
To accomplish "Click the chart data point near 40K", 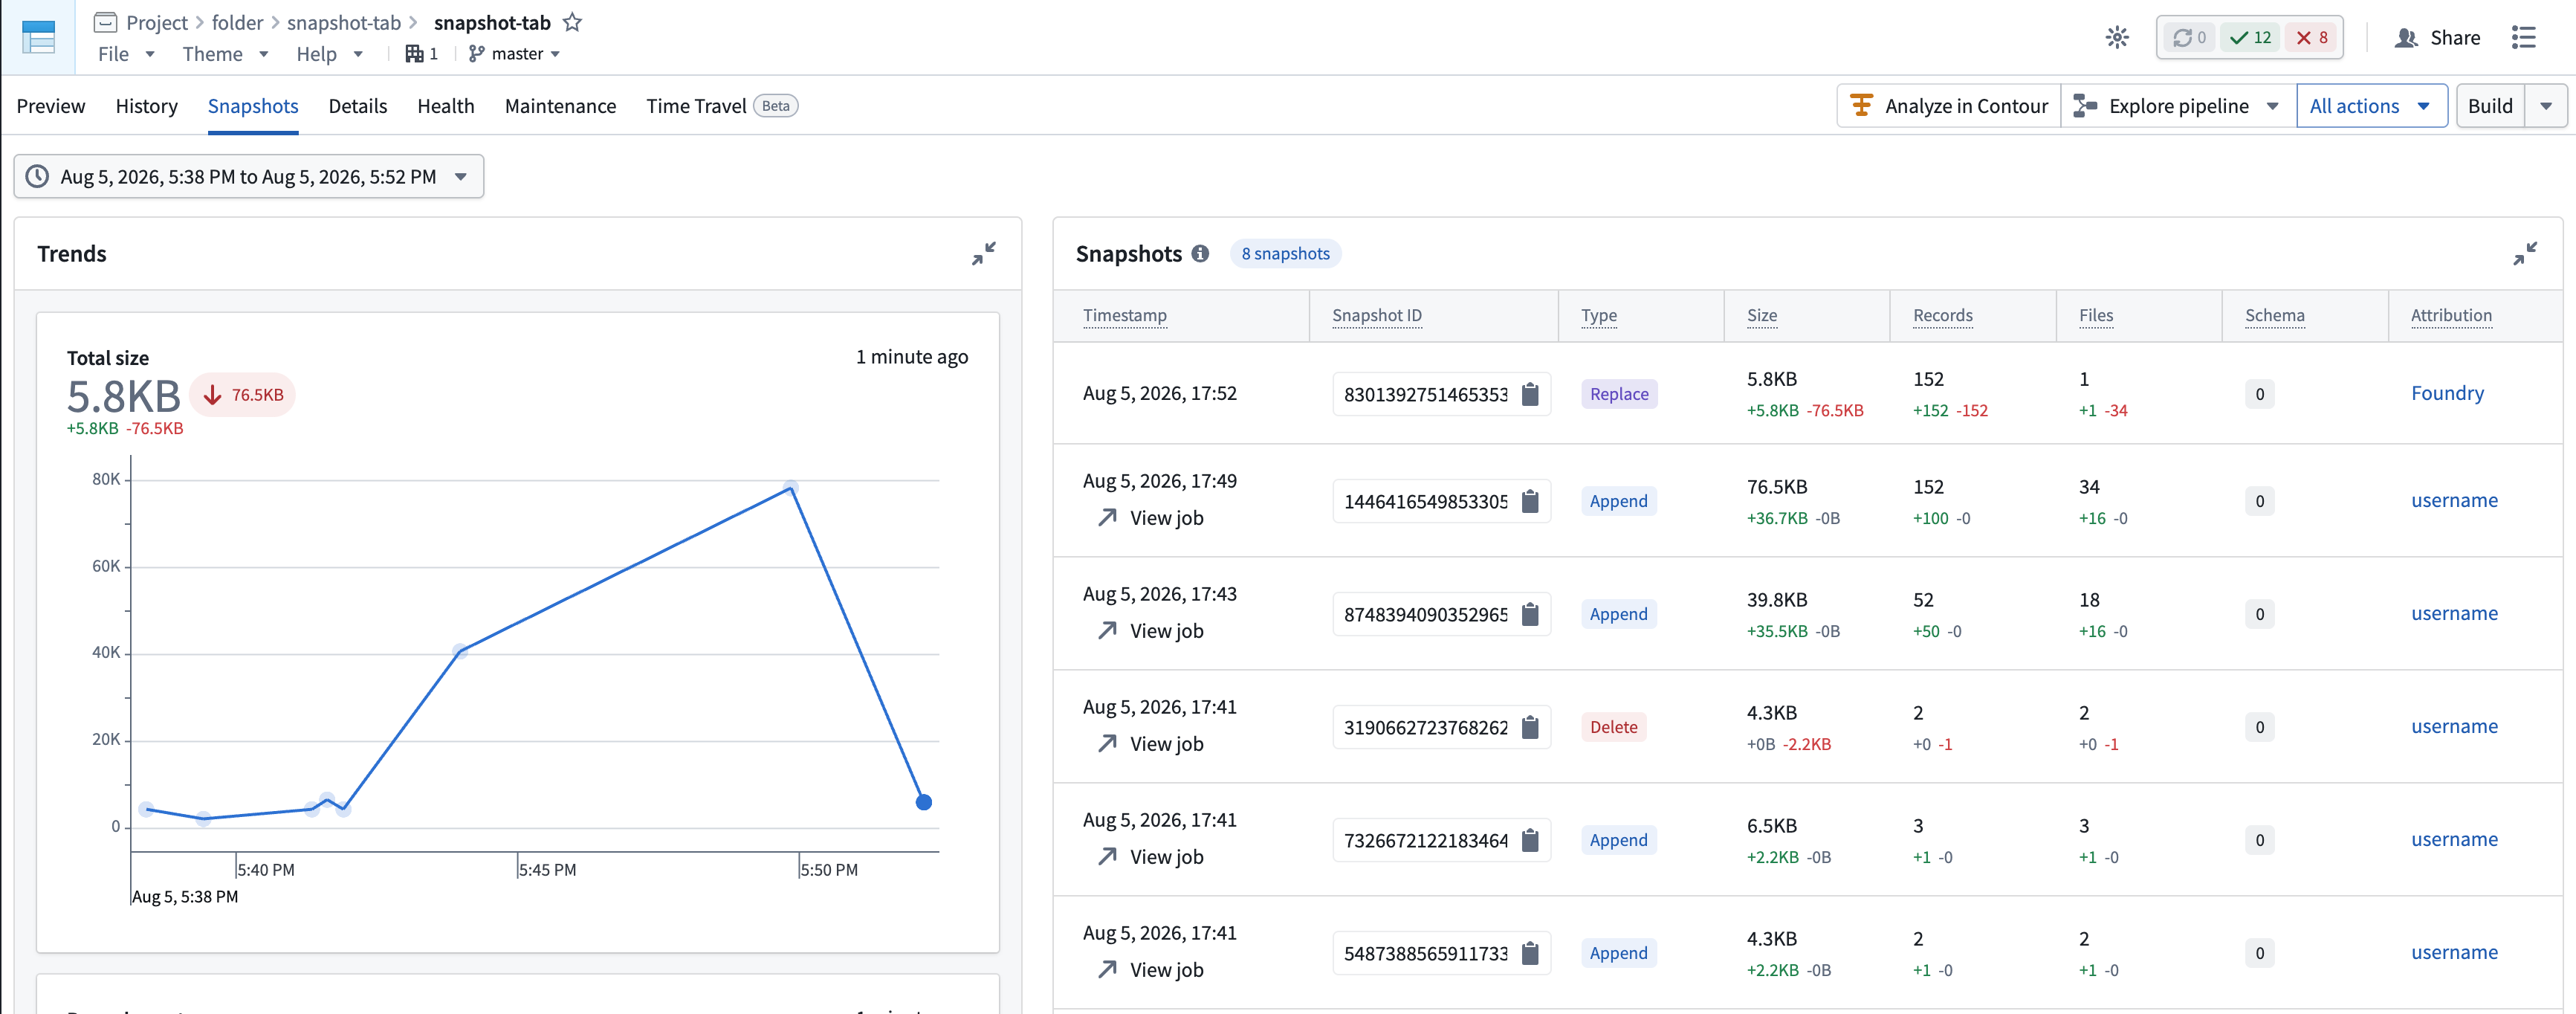I will point(460,651).
